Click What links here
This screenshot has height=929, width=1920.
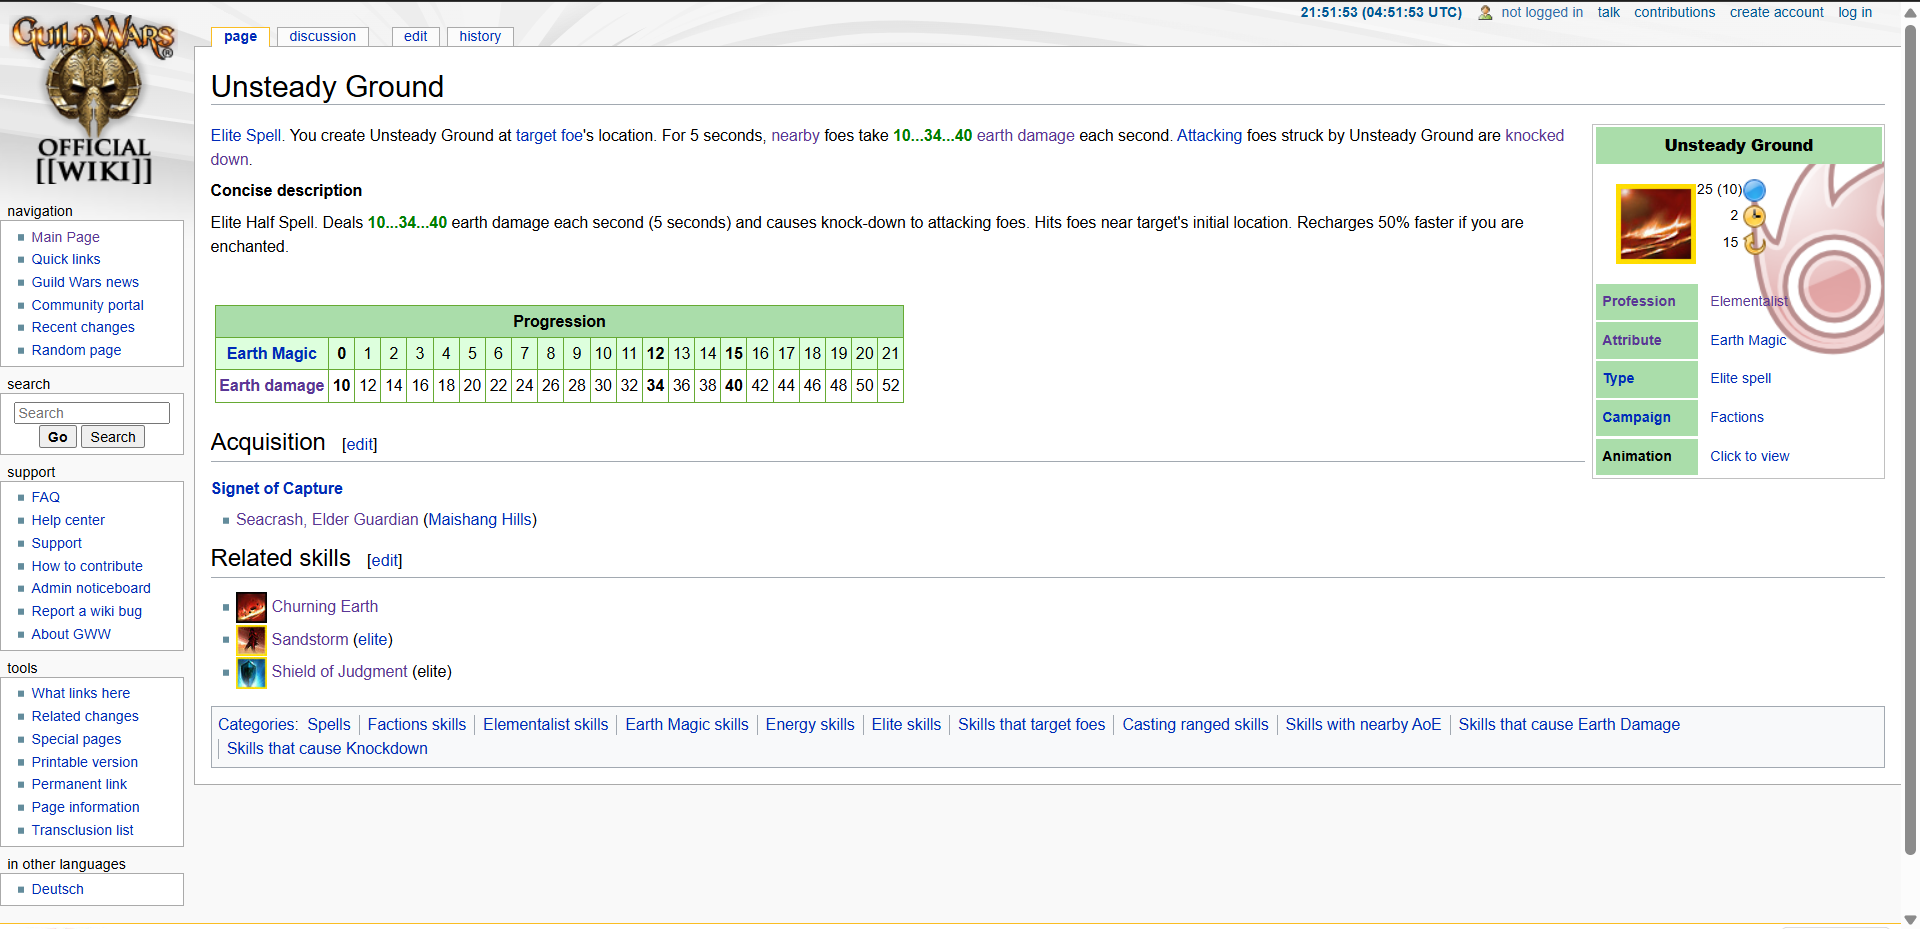click(x=80, y=693)
